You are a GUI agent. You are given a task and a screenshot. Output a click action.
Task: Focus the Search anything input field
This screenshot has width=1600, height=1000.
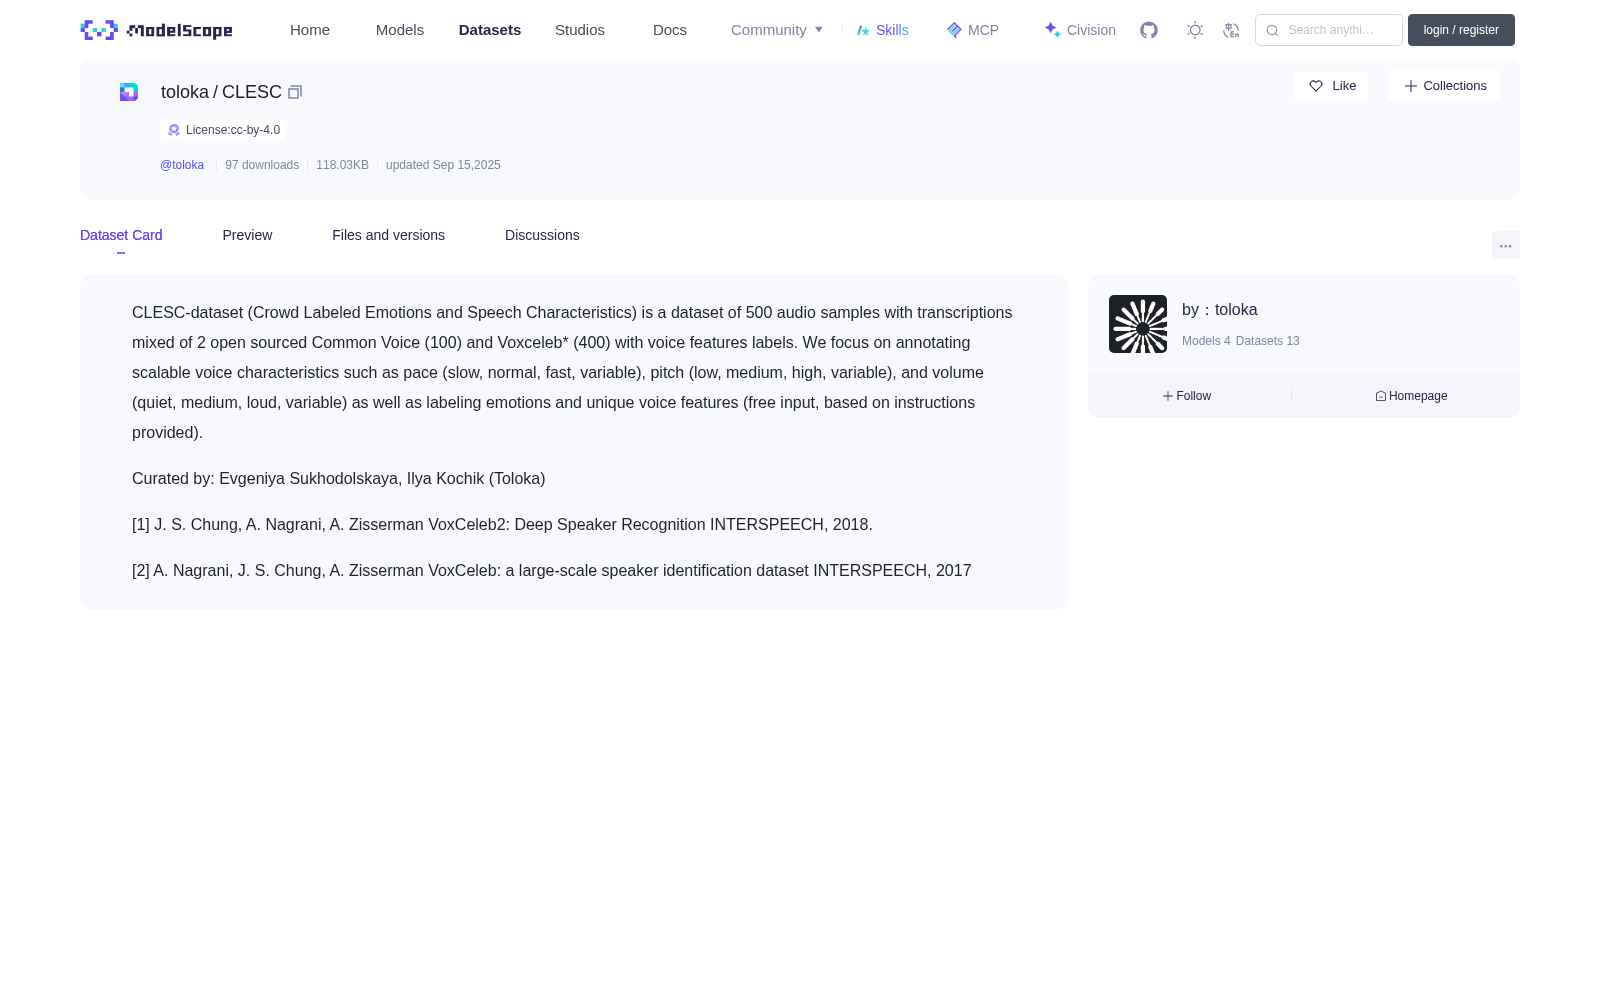click(1329, 30)
